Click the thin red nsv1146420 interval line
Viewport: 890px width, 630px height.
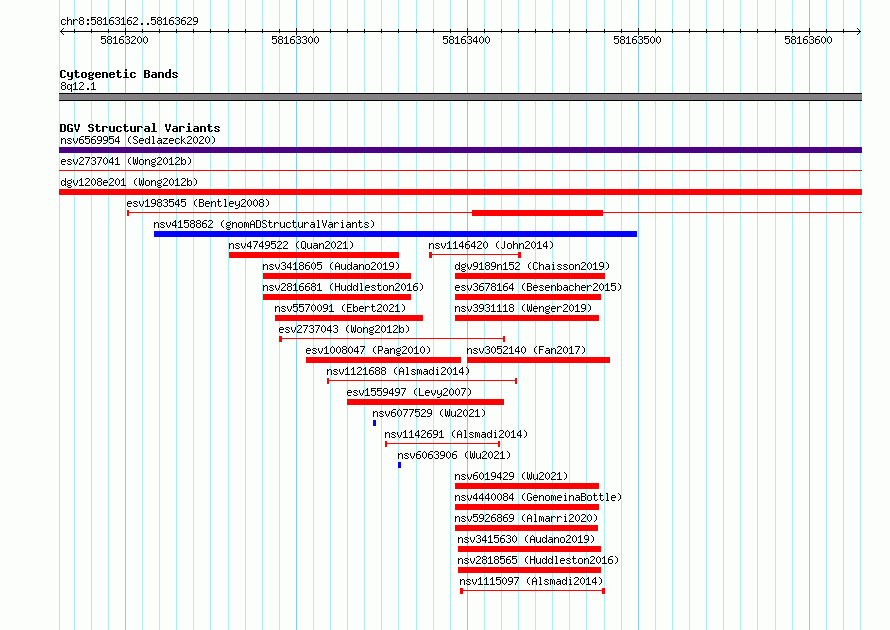click(x=475, y=255)
